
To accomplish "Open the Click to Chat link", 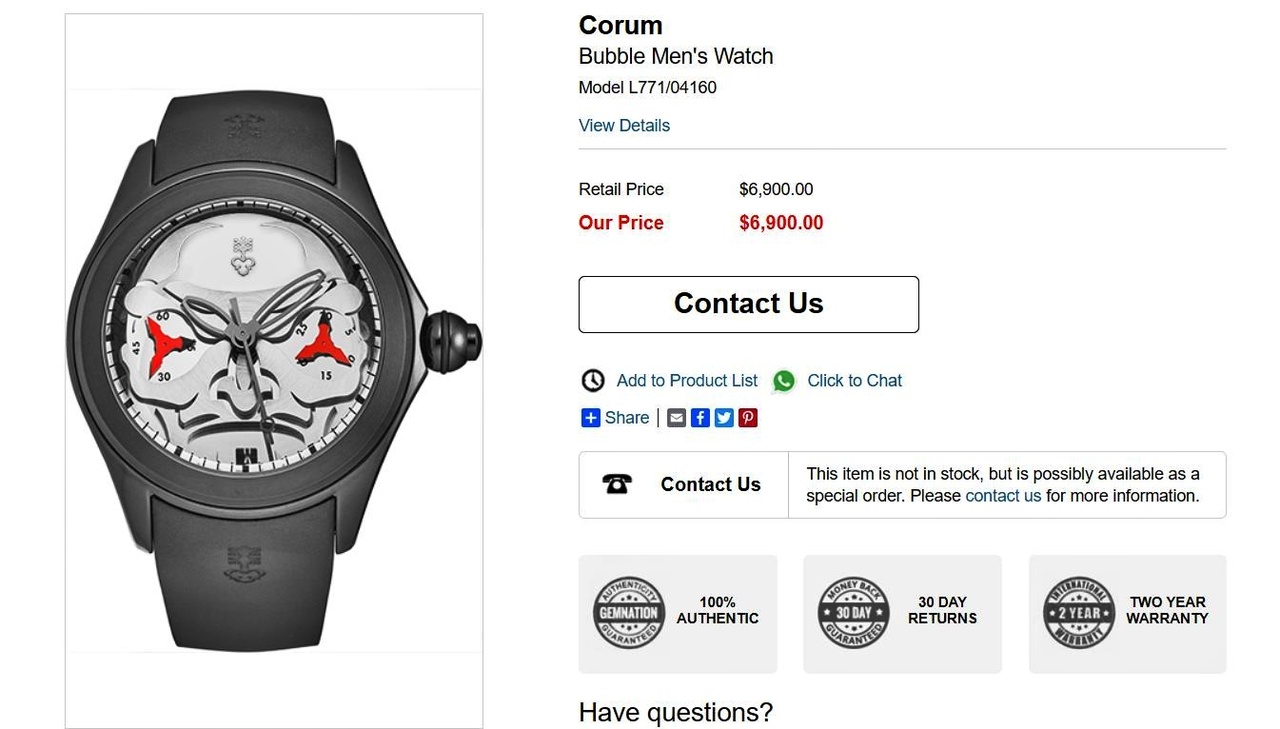I will tap(854, 381).
